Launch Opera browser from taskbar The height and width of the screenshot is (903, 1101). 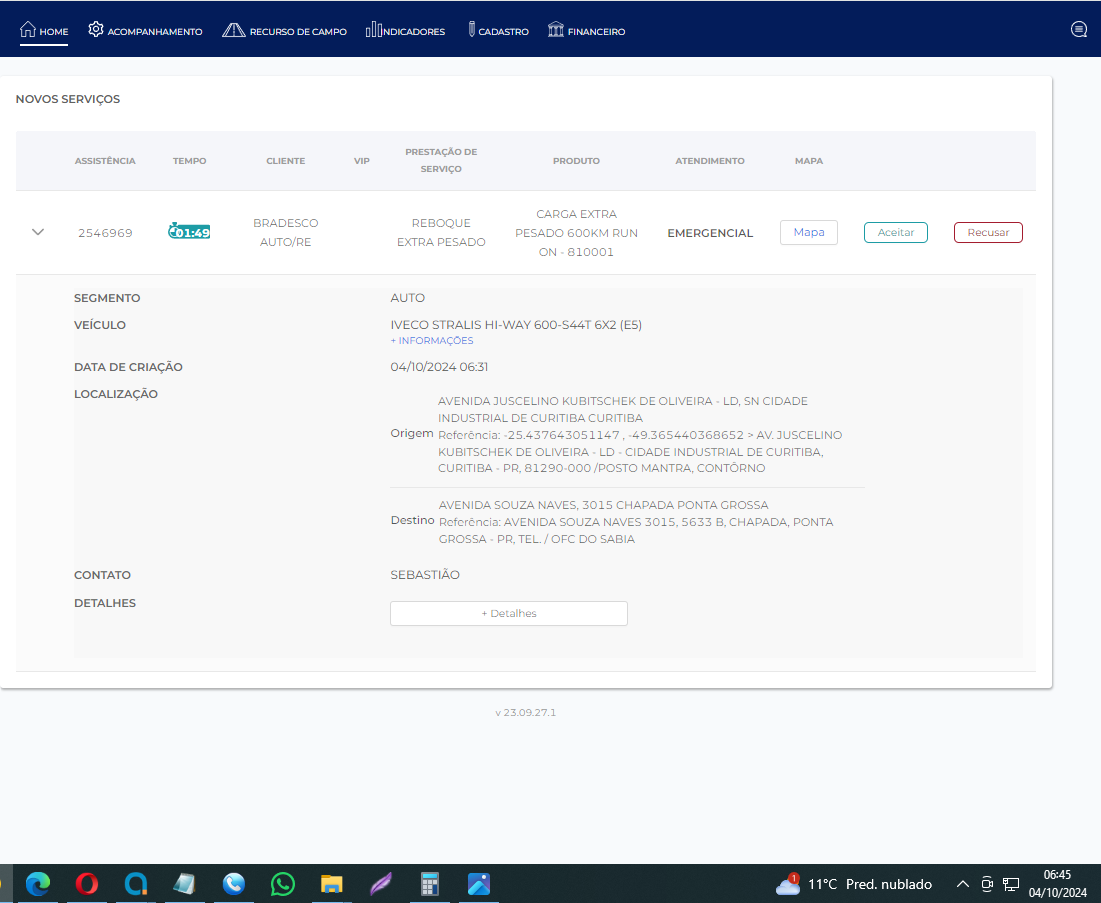pyautogui.click(x=87, y=884)
